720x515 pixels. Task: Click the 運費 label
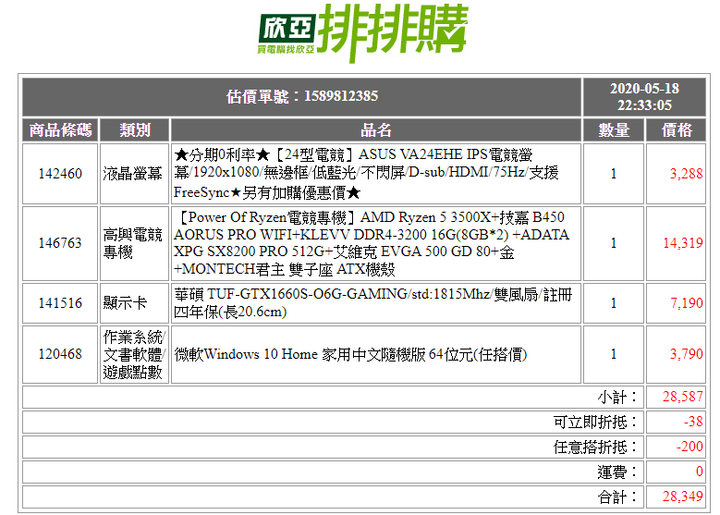coord(618,471)
